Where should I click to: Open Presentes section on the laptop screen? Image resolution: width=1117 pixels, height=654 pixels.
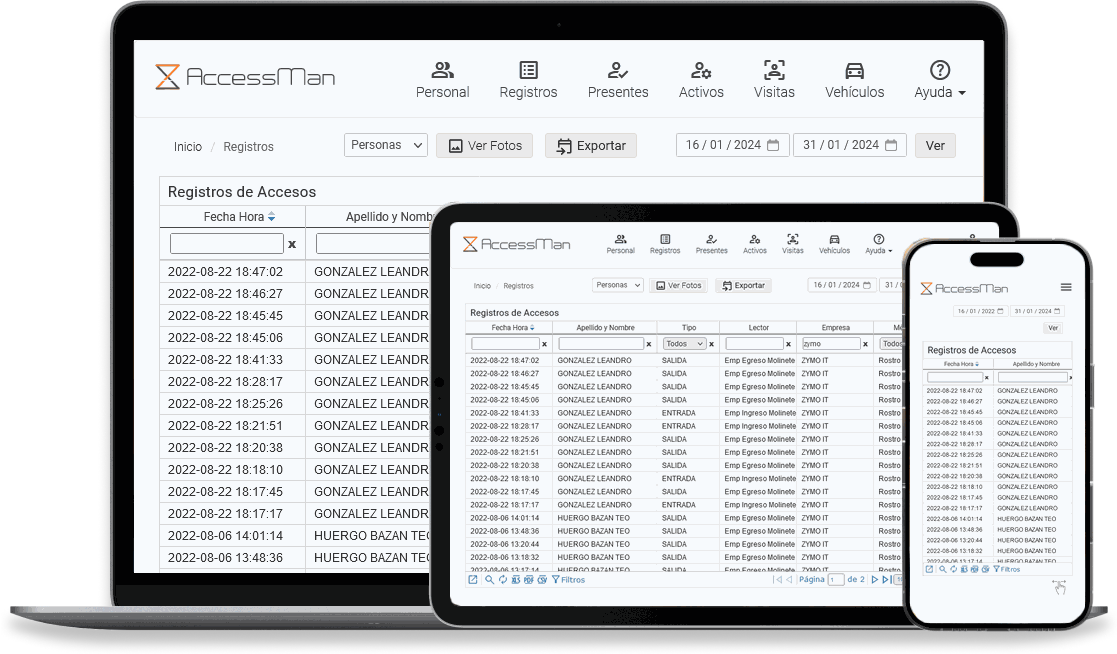point(618,80)
